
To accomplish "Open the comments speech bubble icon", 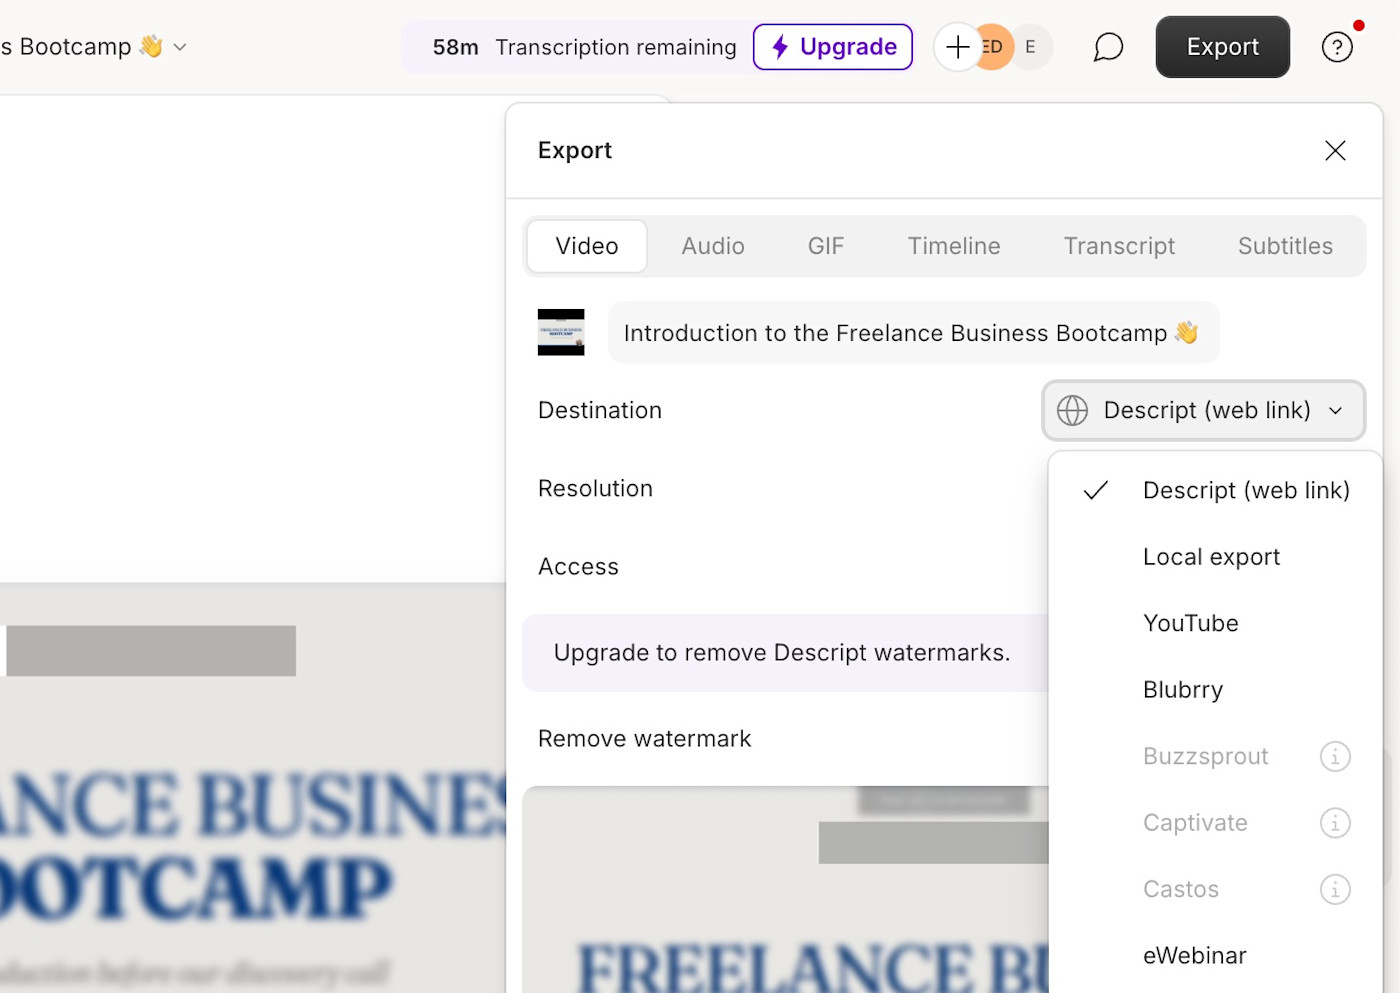I will coord(1108,47).
